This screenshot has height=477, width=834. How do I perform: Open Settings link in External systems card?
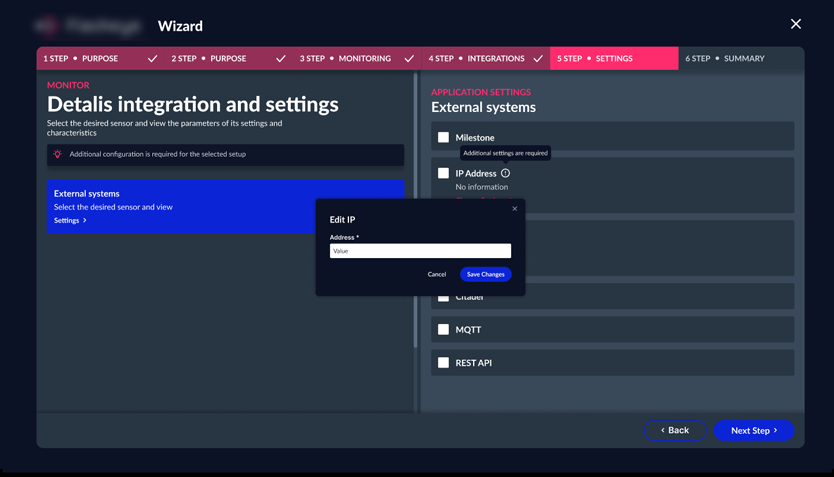point(70,220)
